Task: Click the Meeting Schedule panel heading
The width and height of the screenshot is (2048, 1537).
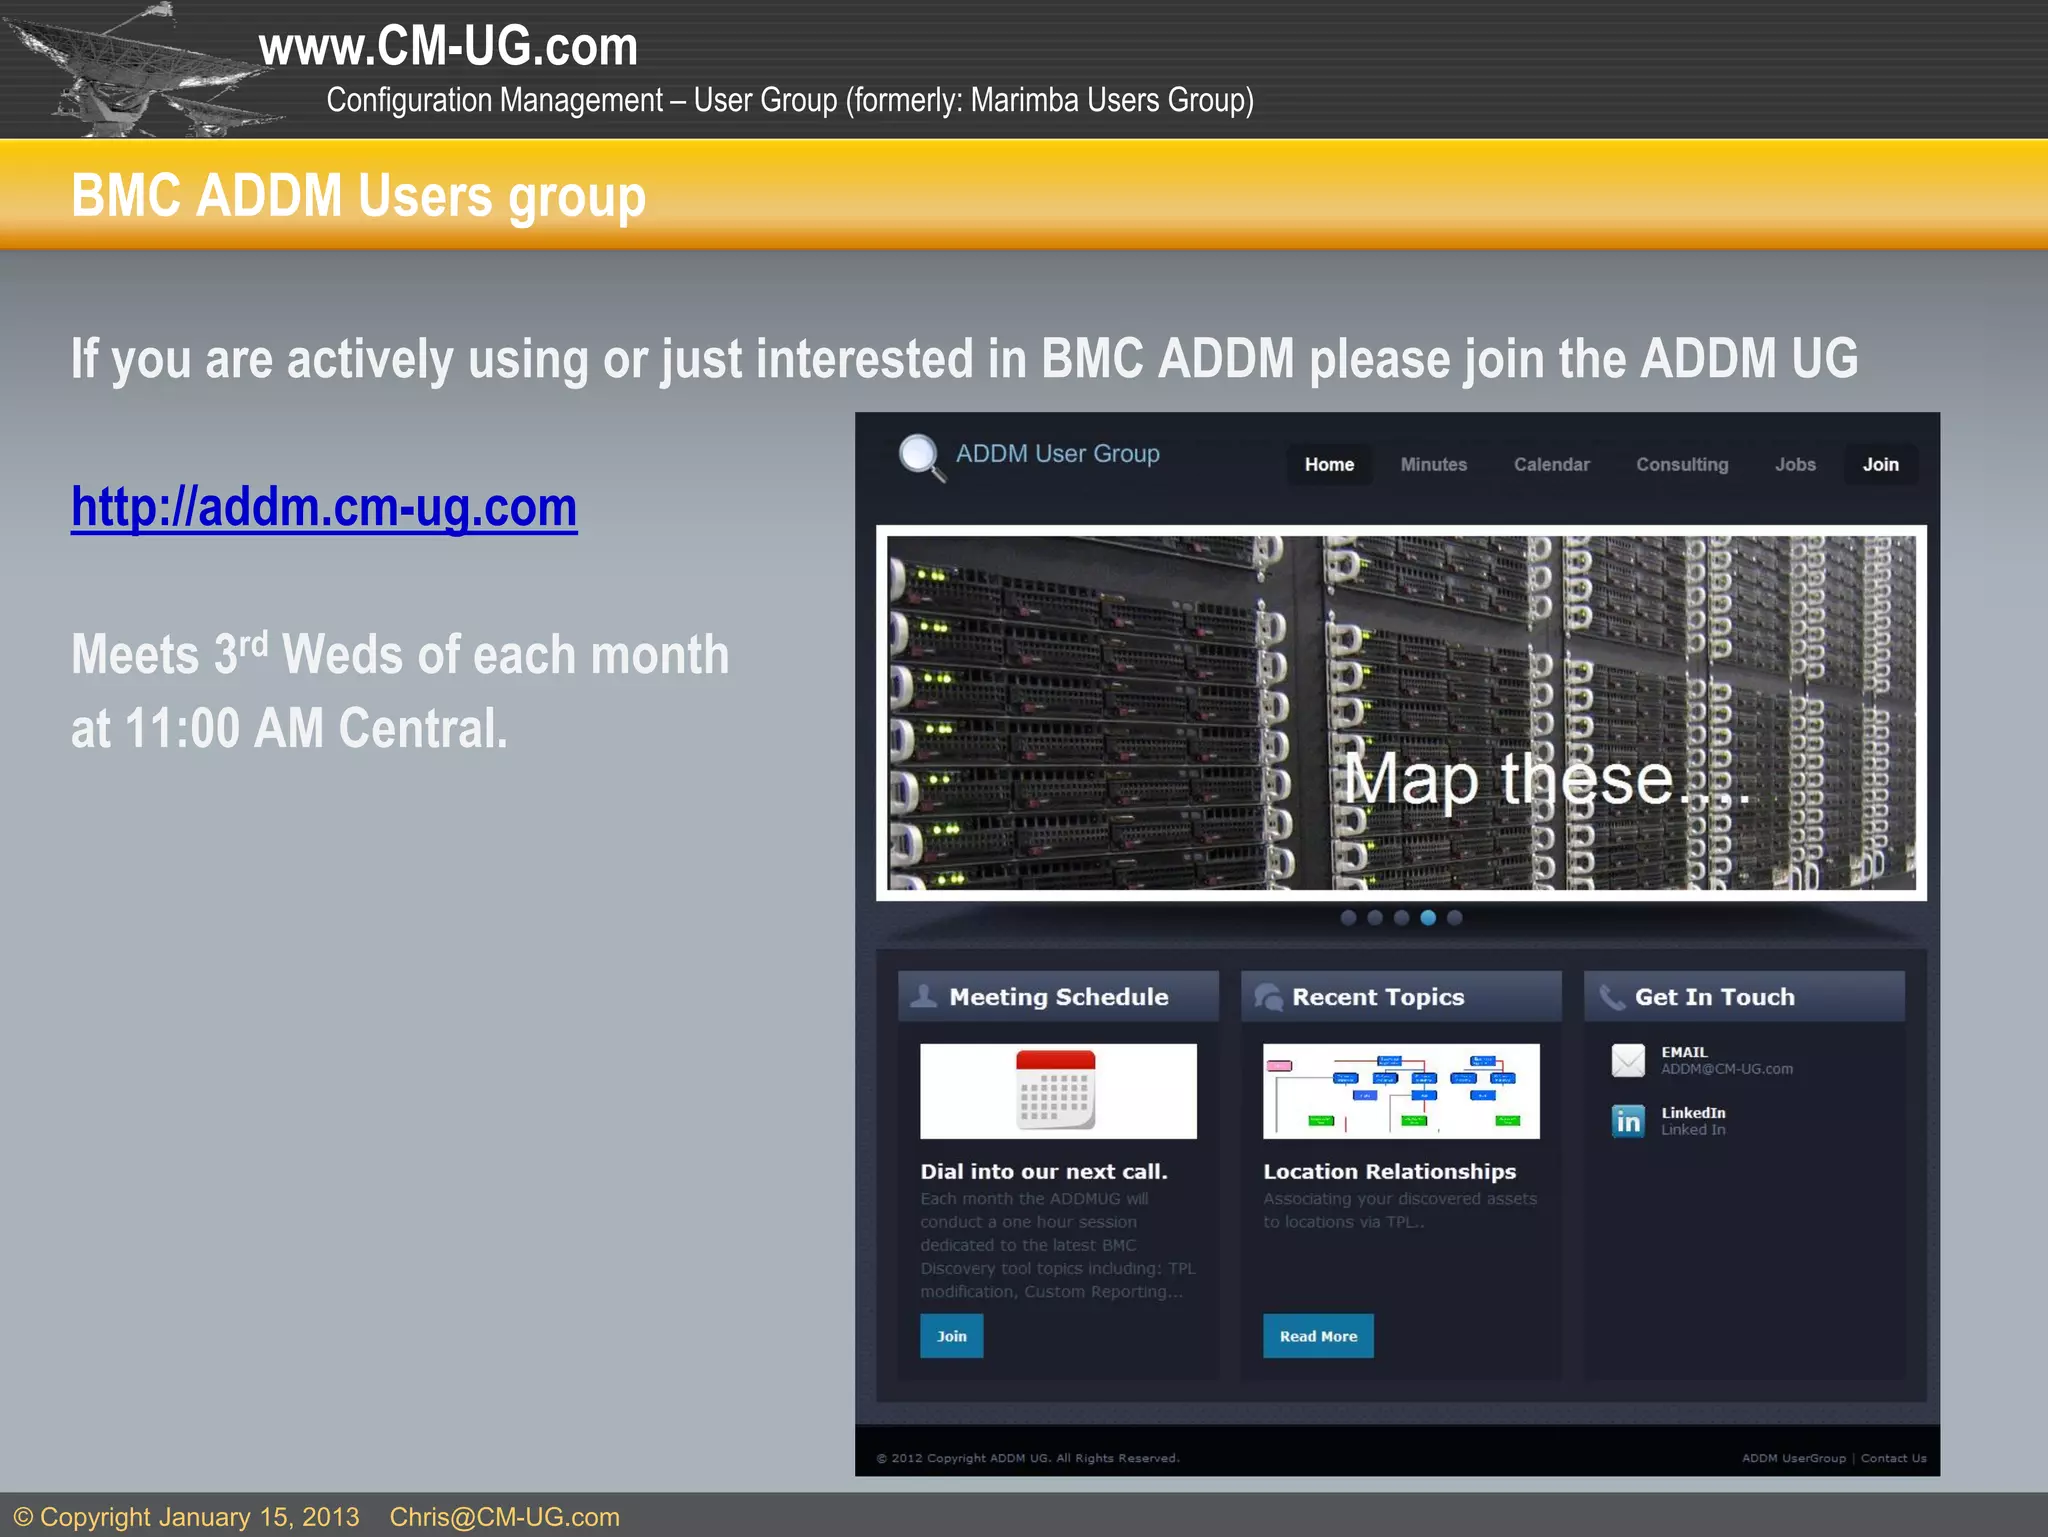Action: pos(1058,997)
